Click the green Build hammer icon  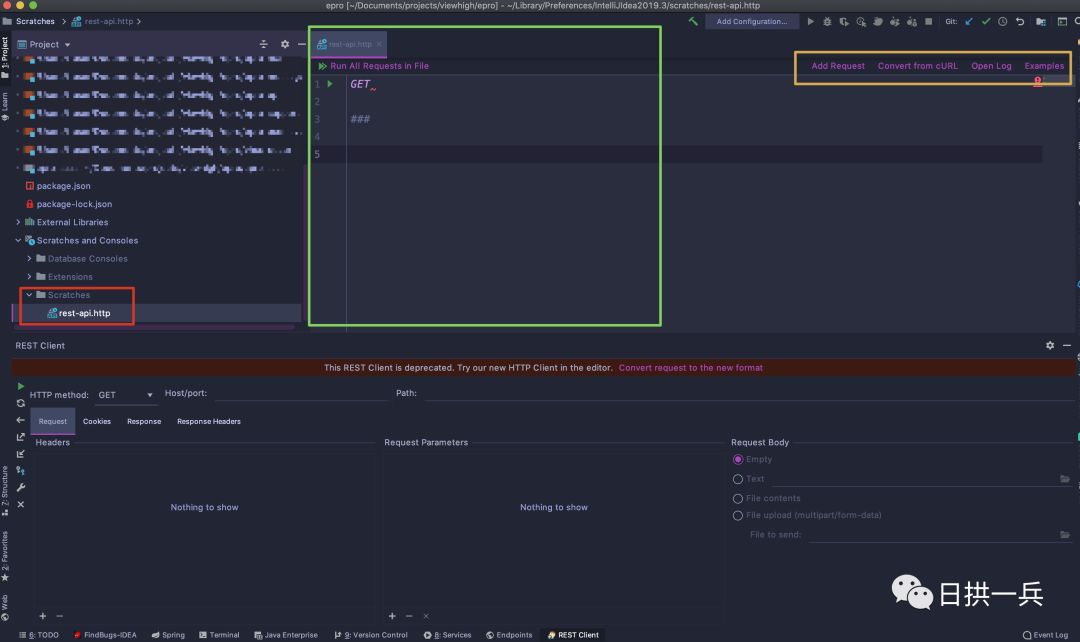click(x=693, y=21)
